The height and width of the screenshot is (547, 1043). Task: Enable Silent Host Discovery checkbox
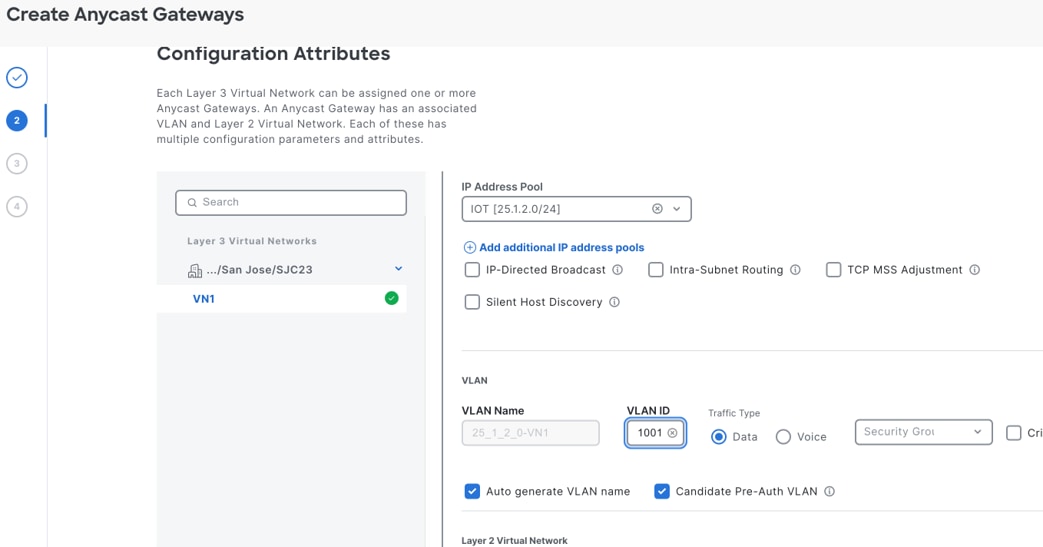(472, 302)
